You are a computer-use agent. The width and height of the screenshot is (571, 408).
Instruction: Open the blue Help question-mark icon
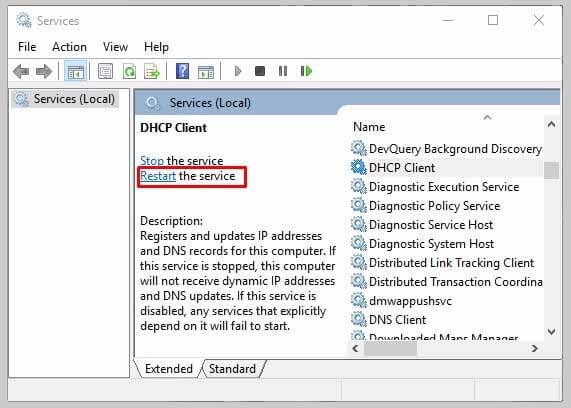point(182,71)
